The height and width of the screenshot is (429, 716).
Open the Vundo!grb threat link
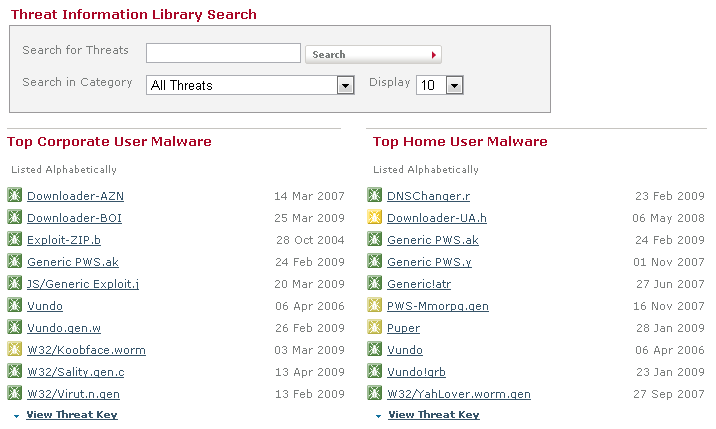pos(411,372)
